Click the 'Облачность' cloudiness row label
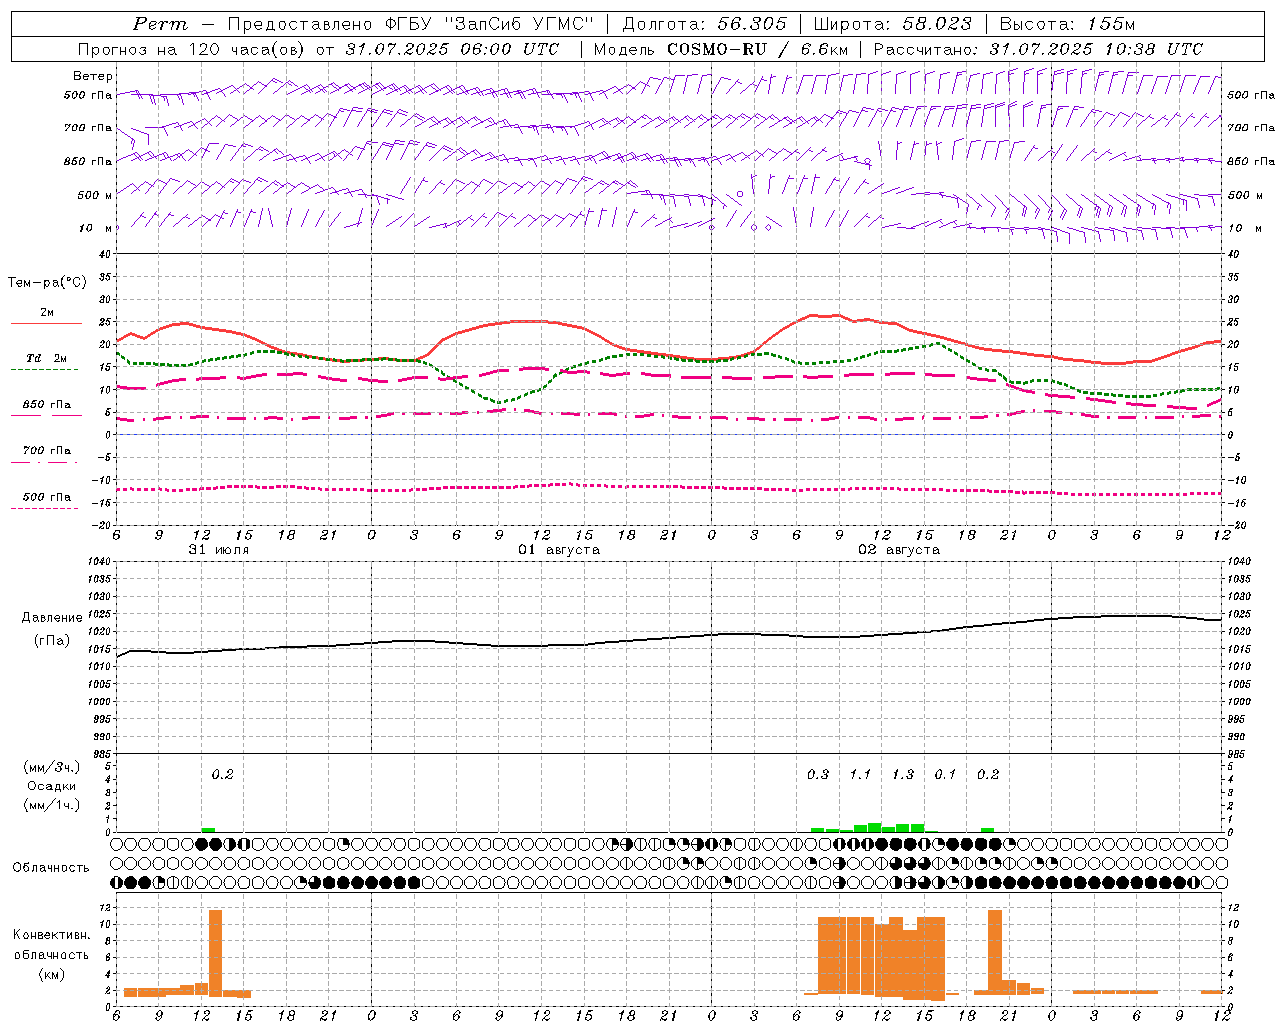This screenshot has height=1024, width=1280. coord(51,868)
